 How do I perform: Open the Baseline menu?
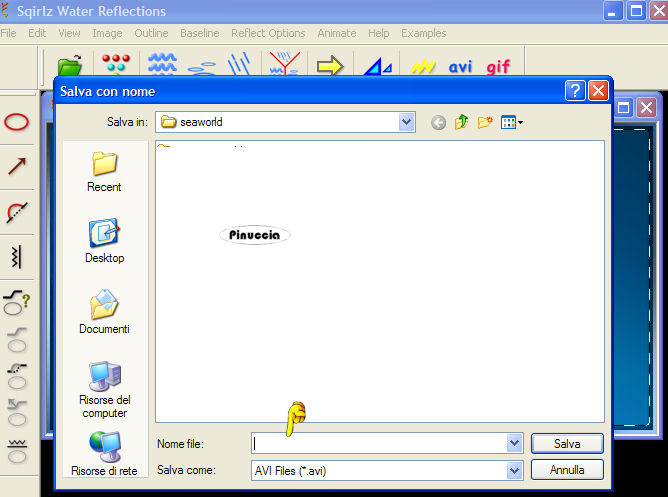[x=199, y=33]
